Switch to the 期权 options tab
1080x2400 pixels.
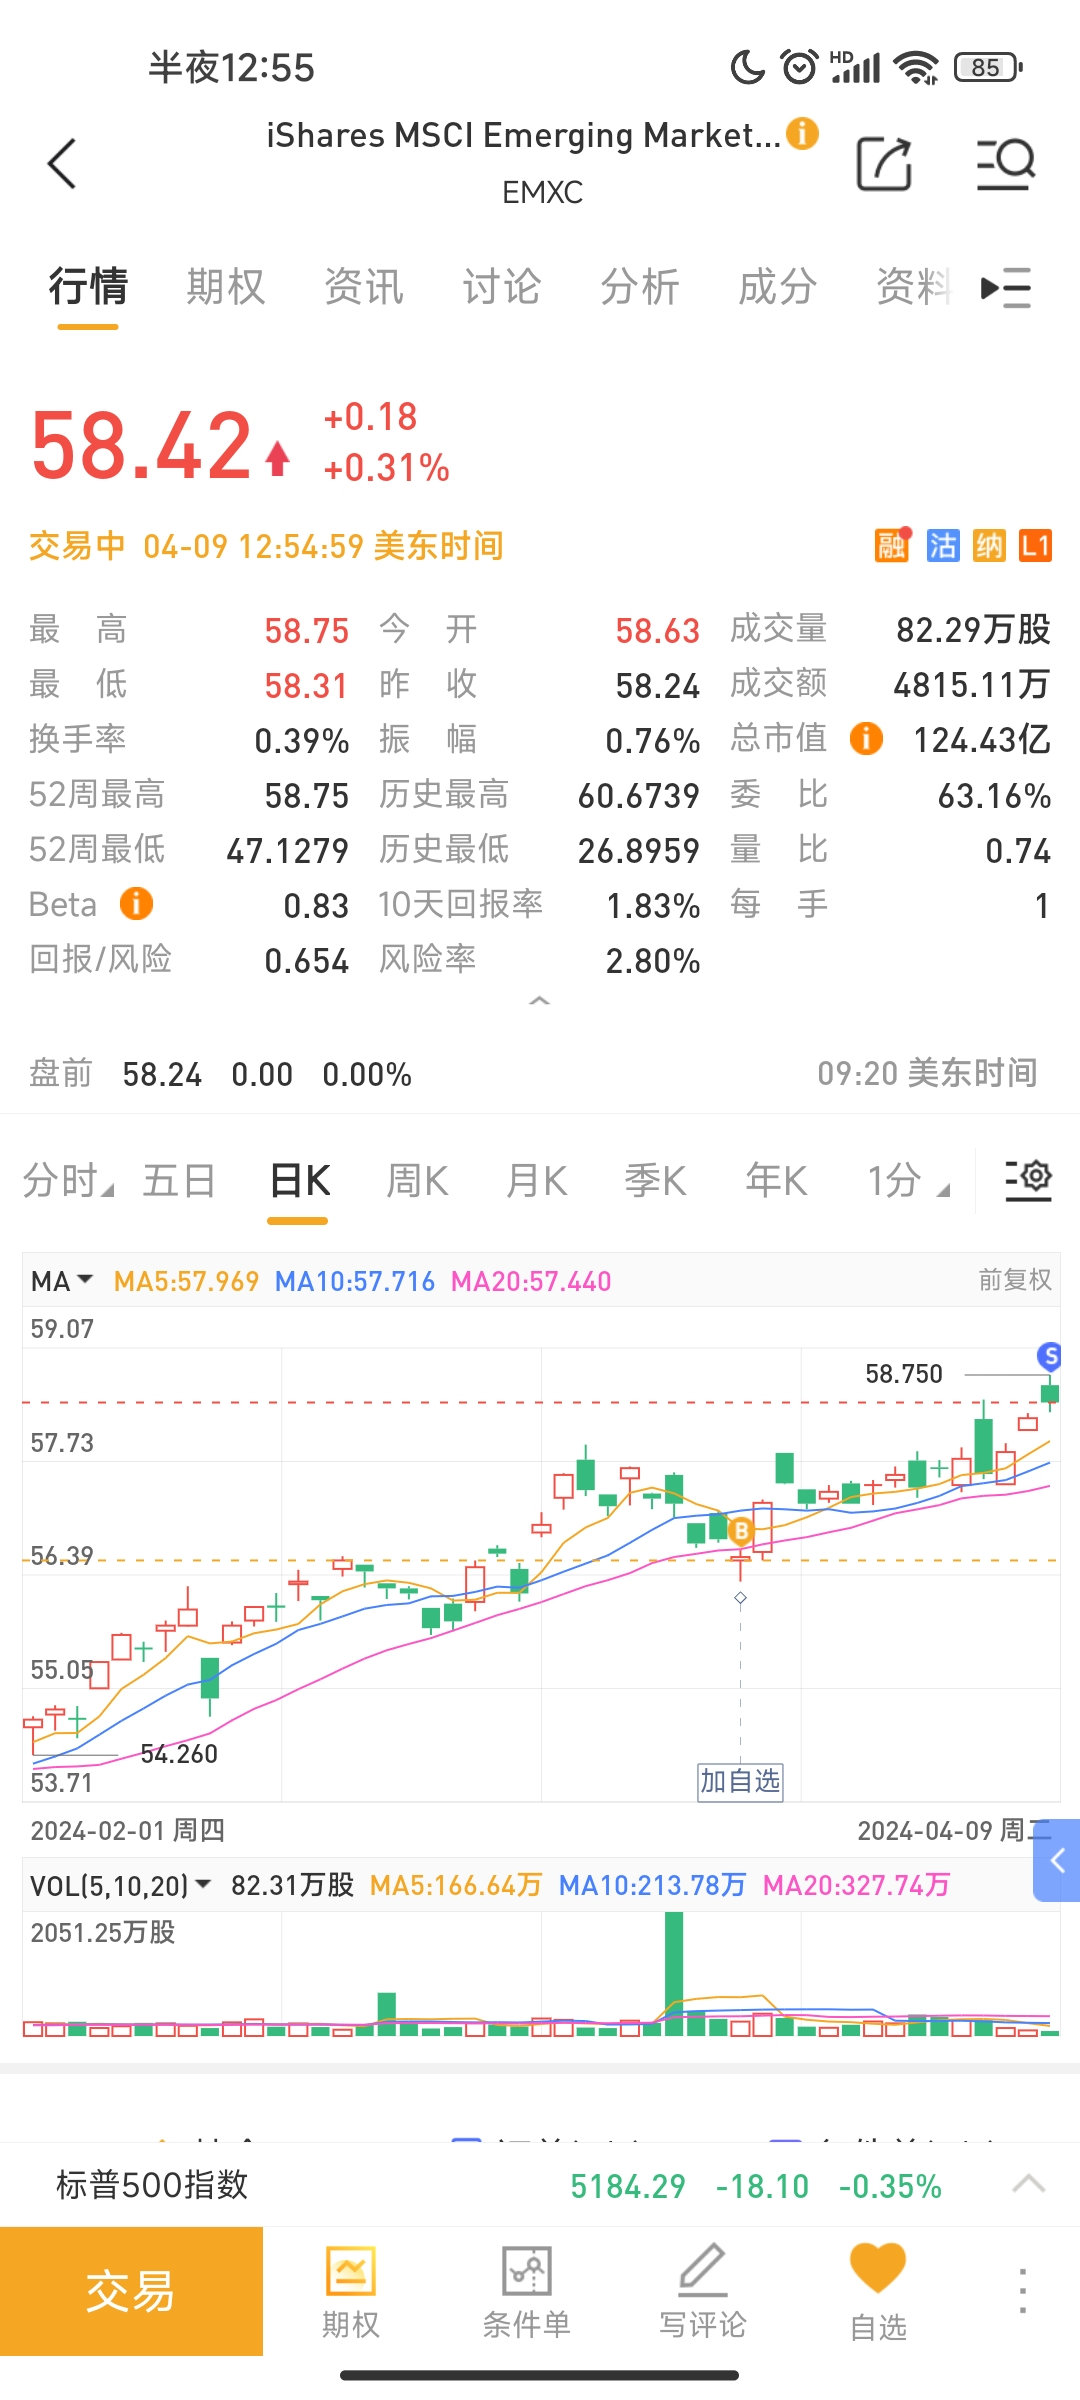226,287
